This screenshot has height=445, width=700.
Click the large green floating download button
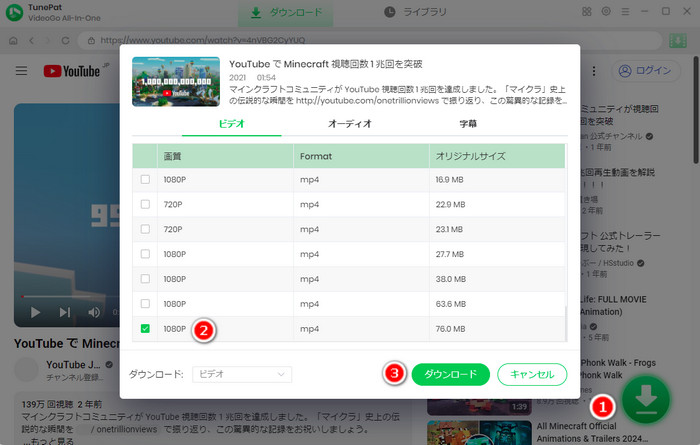646,400
